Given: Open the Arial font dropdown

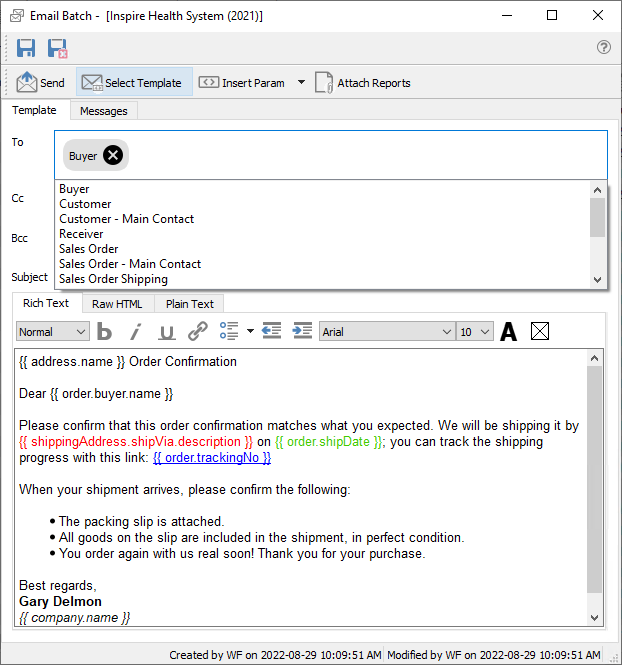Looking at the screenshot, I should pos(387,332).
